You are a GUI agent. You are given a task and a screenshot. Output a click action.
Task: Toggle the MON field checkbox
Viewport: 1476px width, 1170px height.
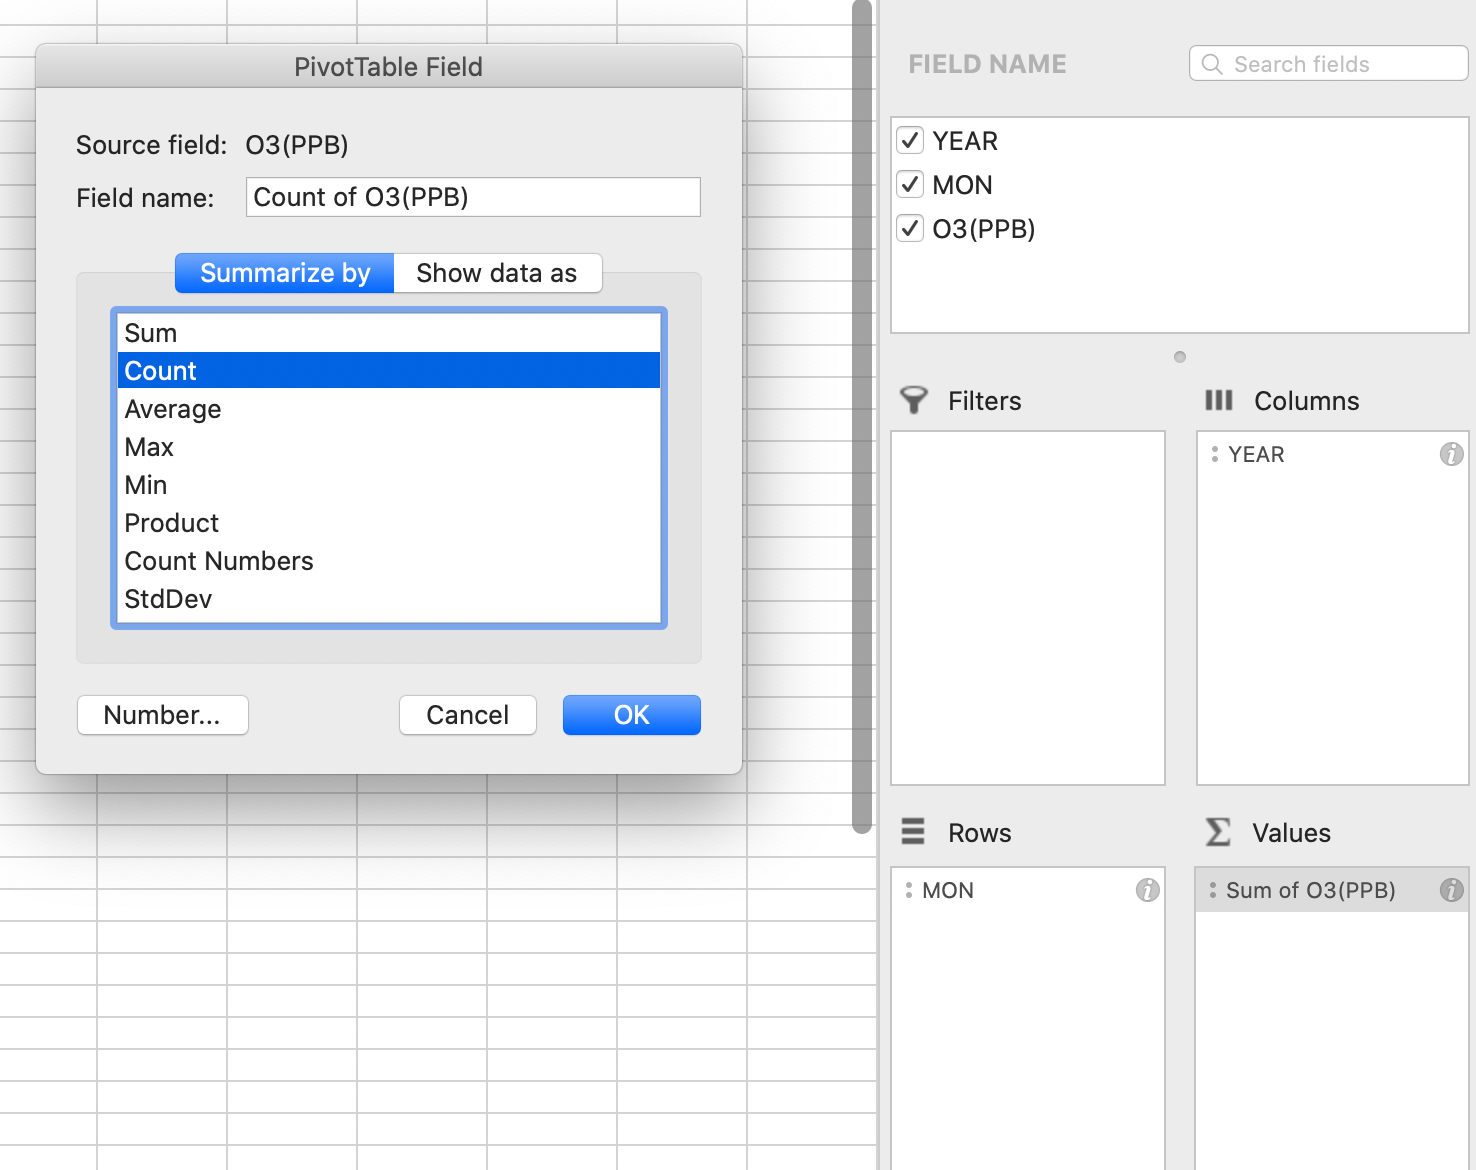[910, 185]
